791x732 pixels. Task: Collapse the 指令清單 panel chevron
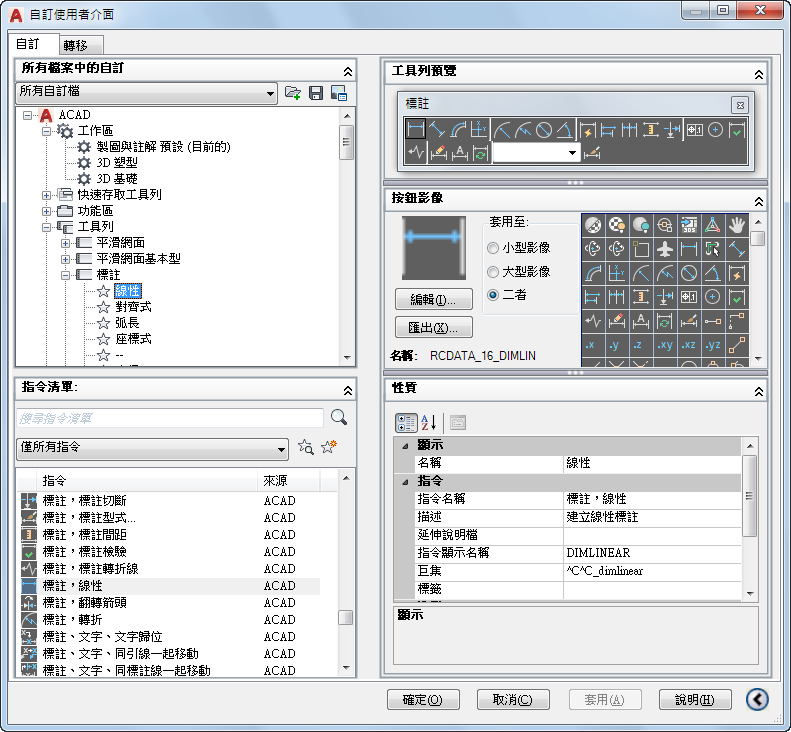coord(348,390)
